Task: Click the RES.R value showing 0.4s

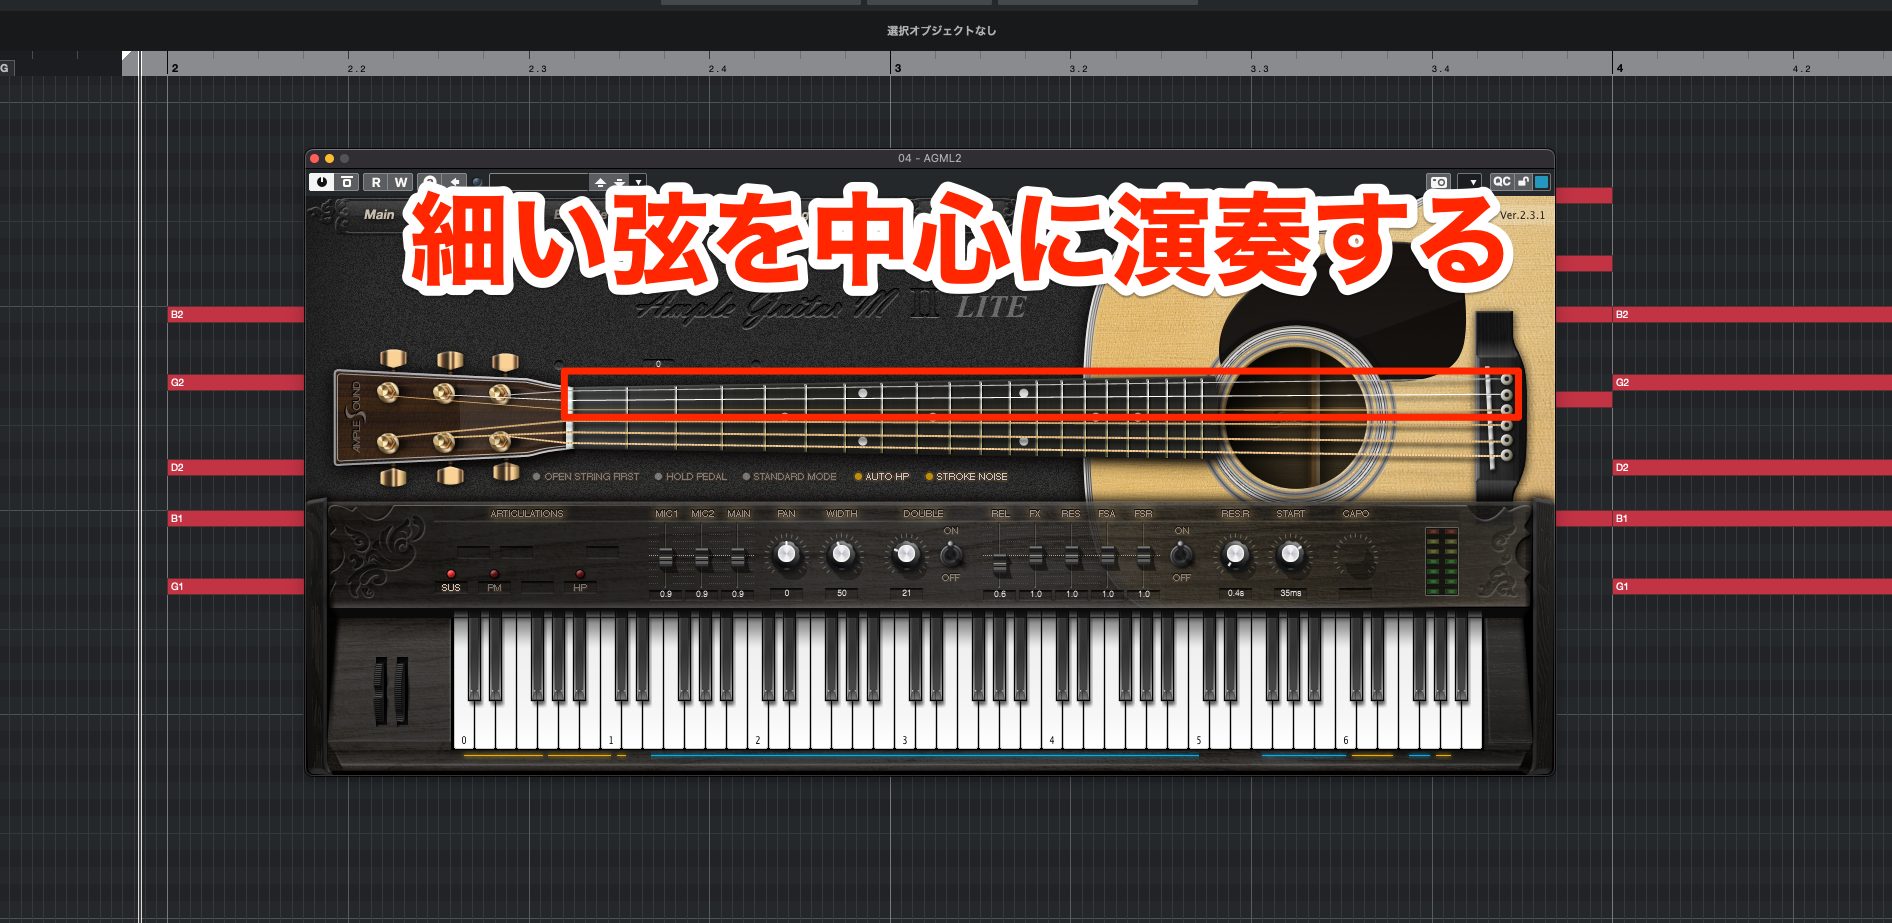Action: click(1236, 593)
